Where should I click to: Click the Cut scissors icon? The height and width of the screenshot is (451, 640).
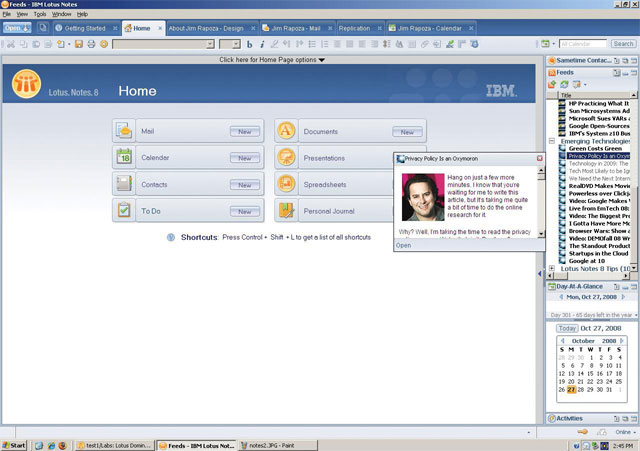tap(11, 44)
